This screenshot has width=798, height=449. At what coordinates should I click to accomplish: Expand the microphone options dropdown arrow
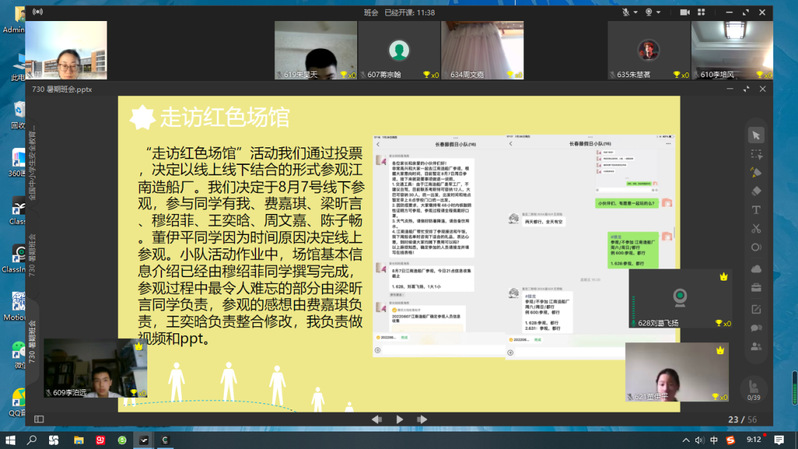click(x=636, y=13)
